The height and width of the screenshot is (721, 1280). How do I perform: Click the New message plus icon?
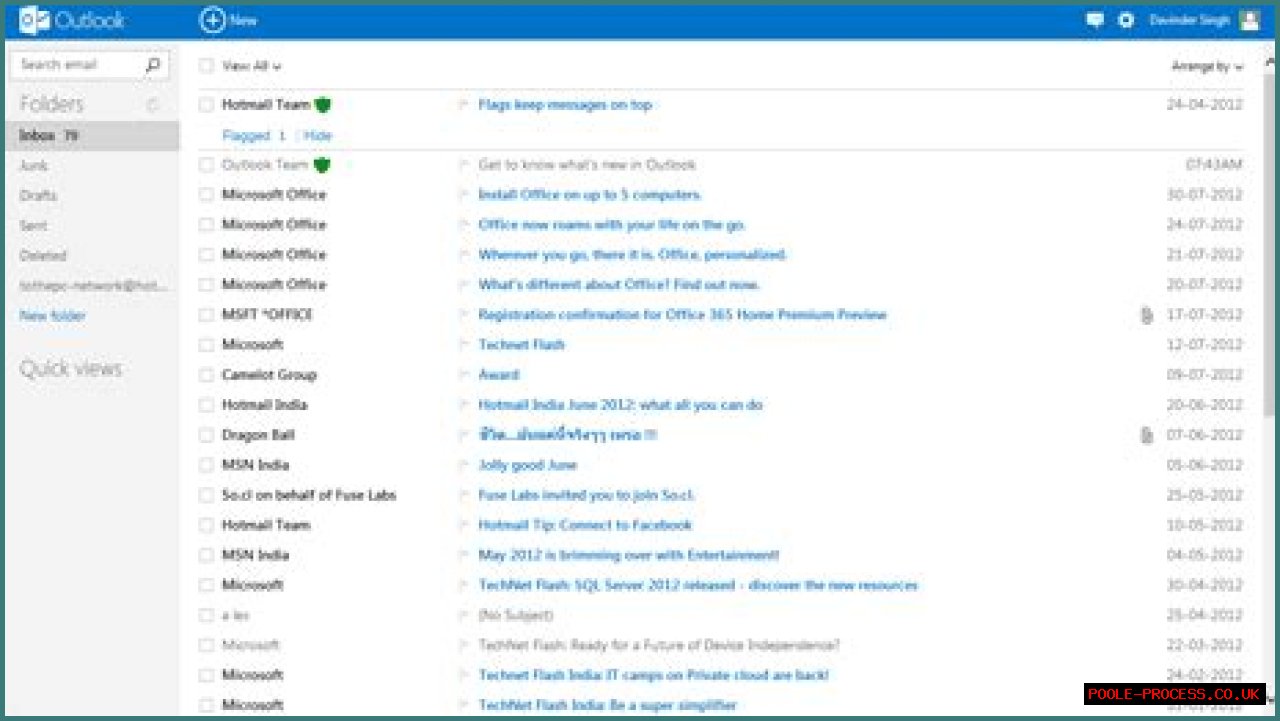[x=212, y=20]
